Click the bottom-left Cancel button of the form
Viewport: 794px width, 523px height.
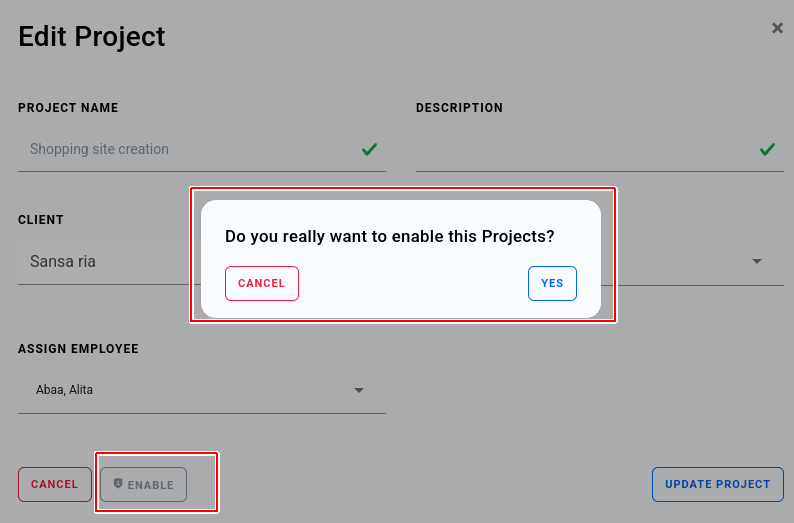point(55,485)
